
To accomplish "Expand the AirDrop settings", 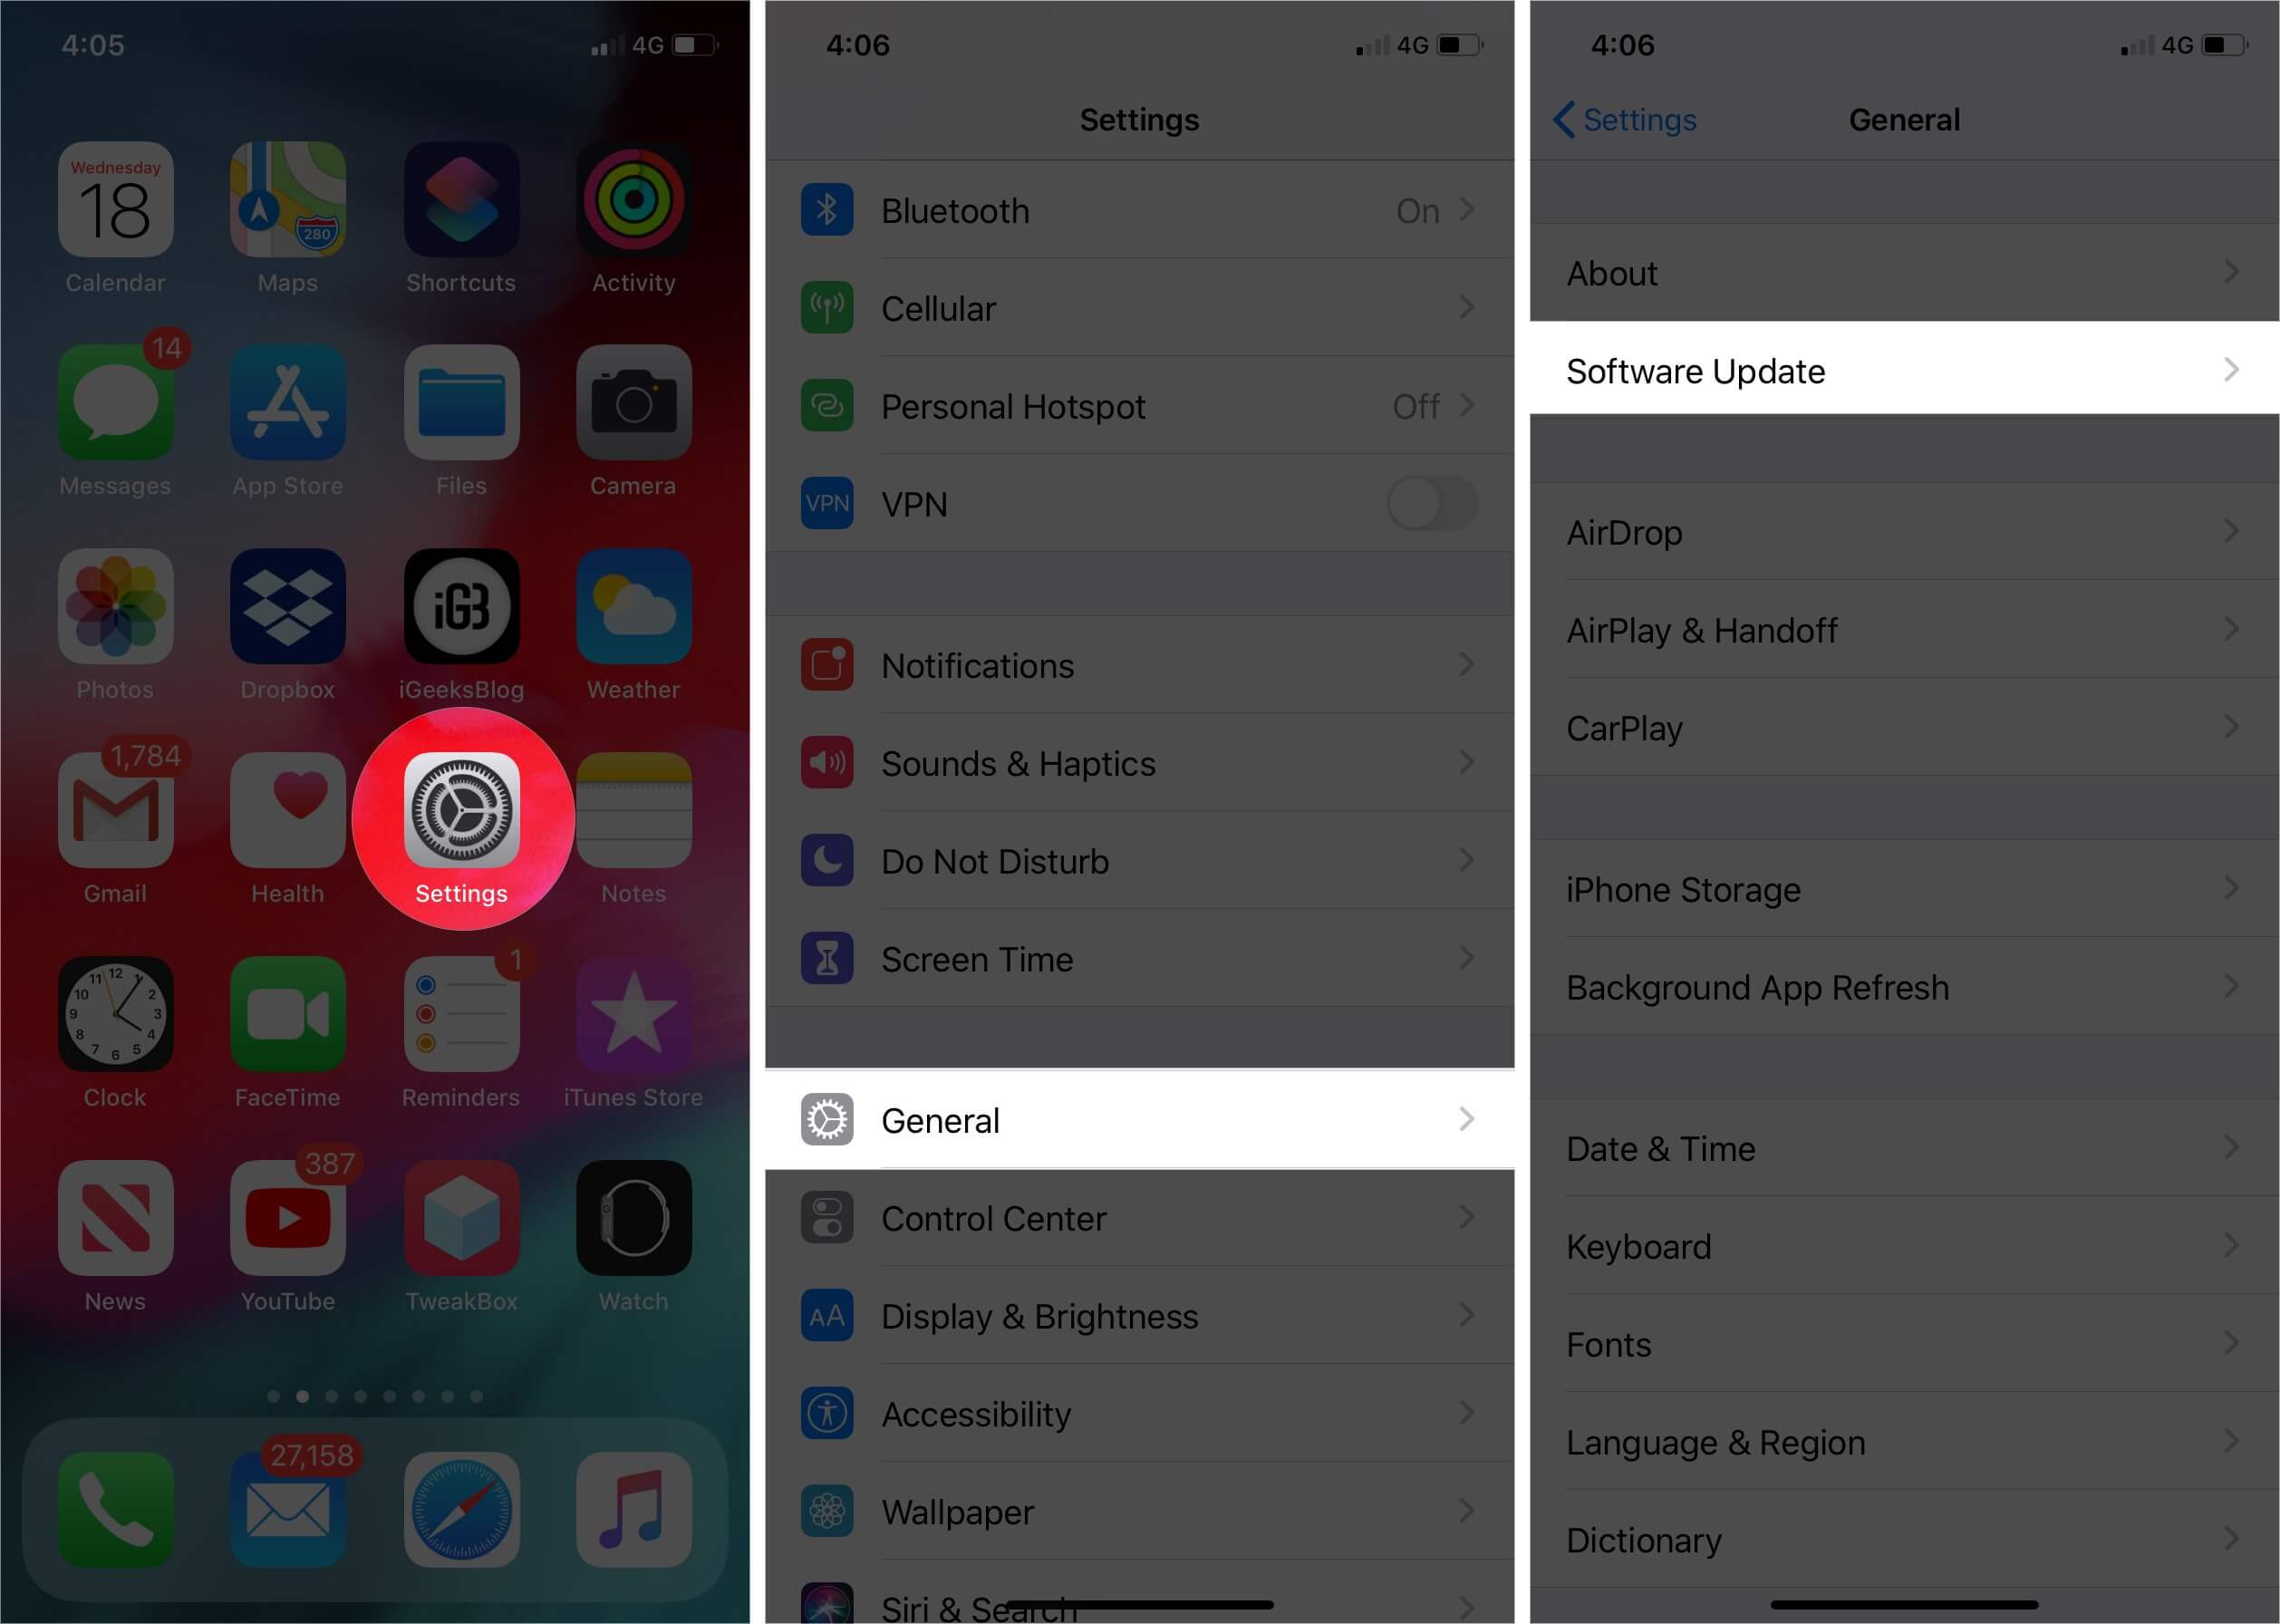I will 1902,535.
